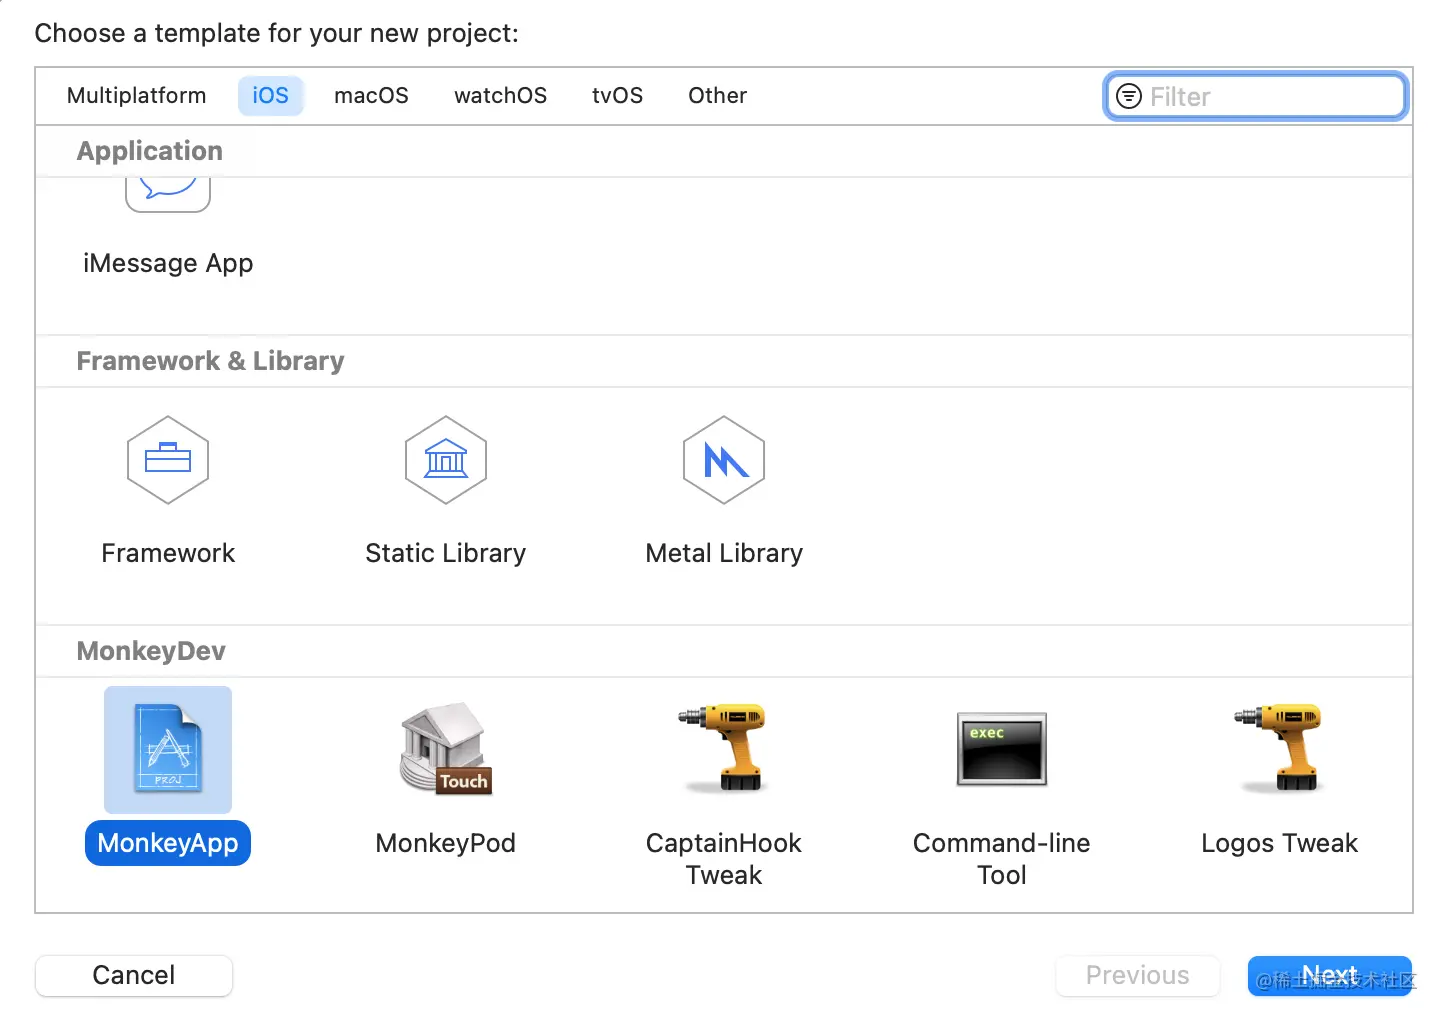
Task: Click the Next button
Action: 1330,975
